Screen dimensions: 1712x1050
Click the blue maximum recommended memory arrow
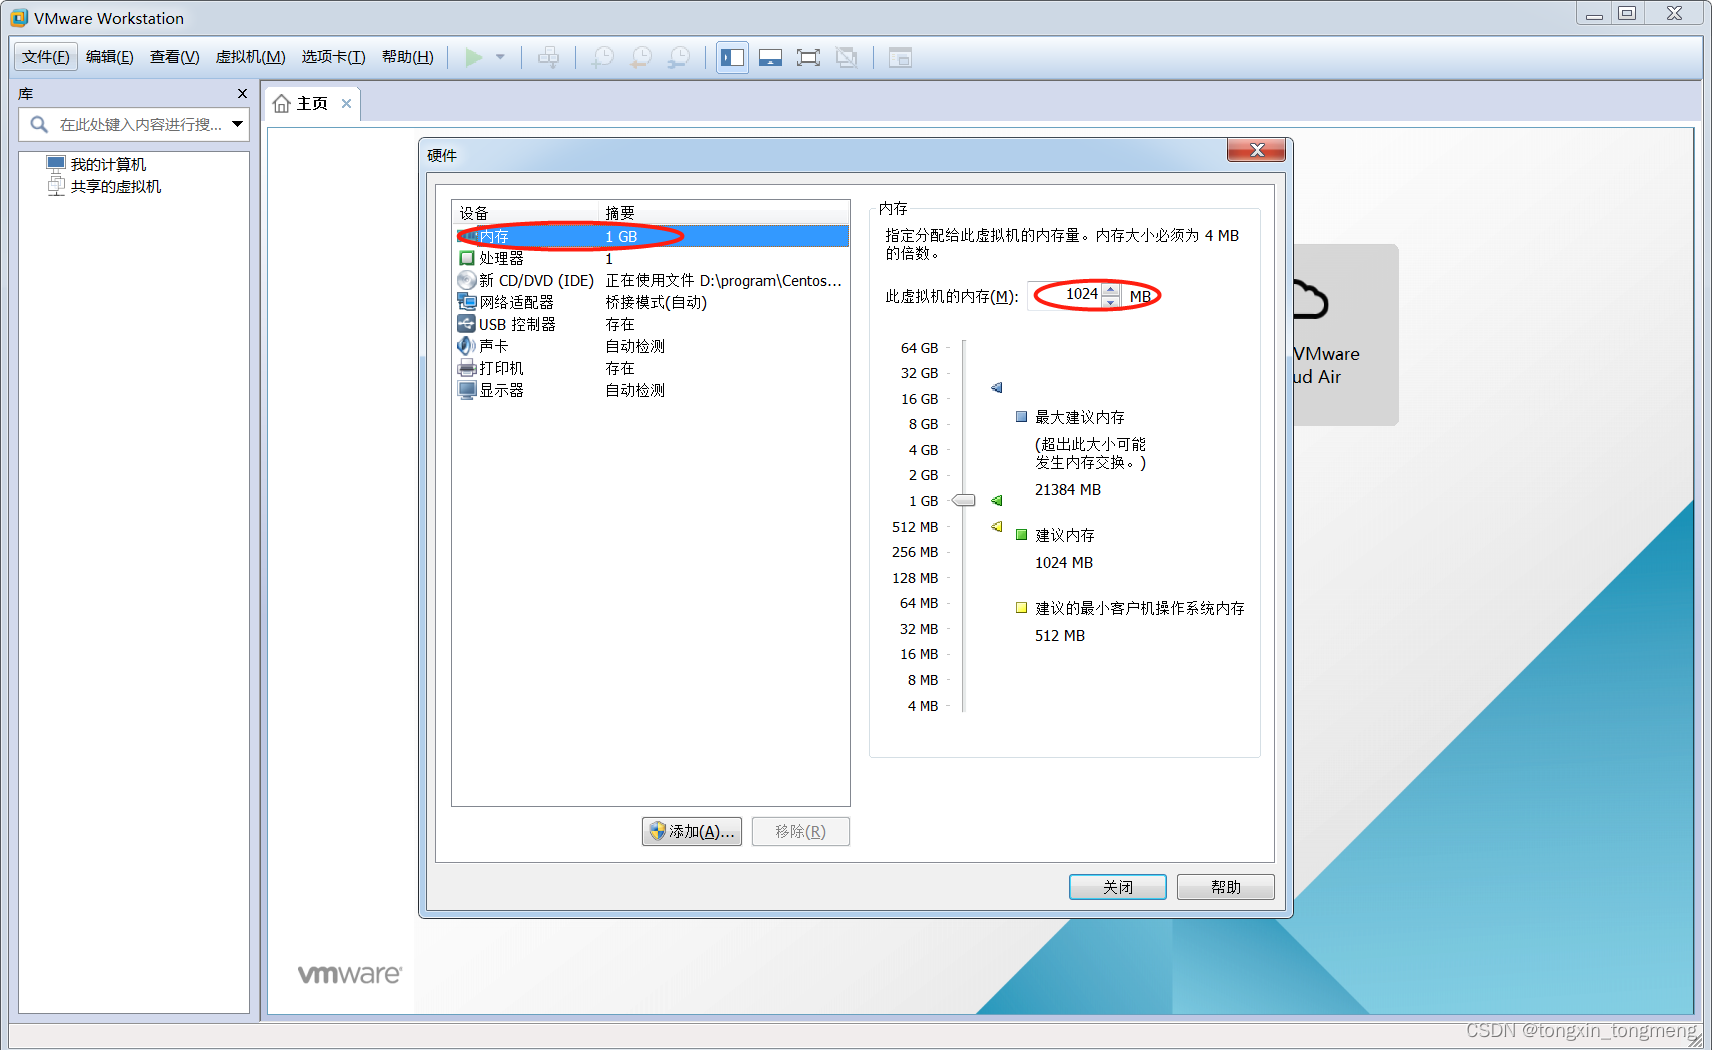tap(997, 387)
